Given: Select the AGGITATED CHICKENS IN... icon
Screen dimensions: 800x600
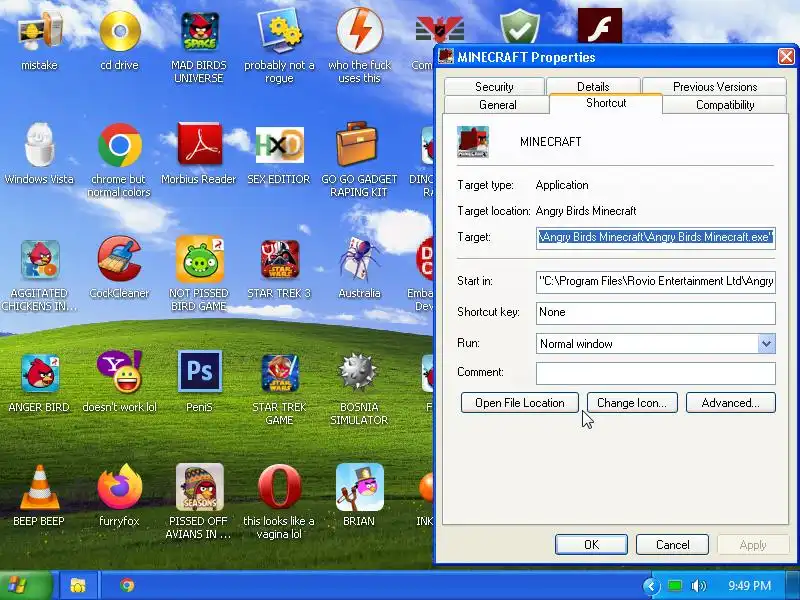Looking at the screenshot, I should pyautogui.click(x=40, y=260).
